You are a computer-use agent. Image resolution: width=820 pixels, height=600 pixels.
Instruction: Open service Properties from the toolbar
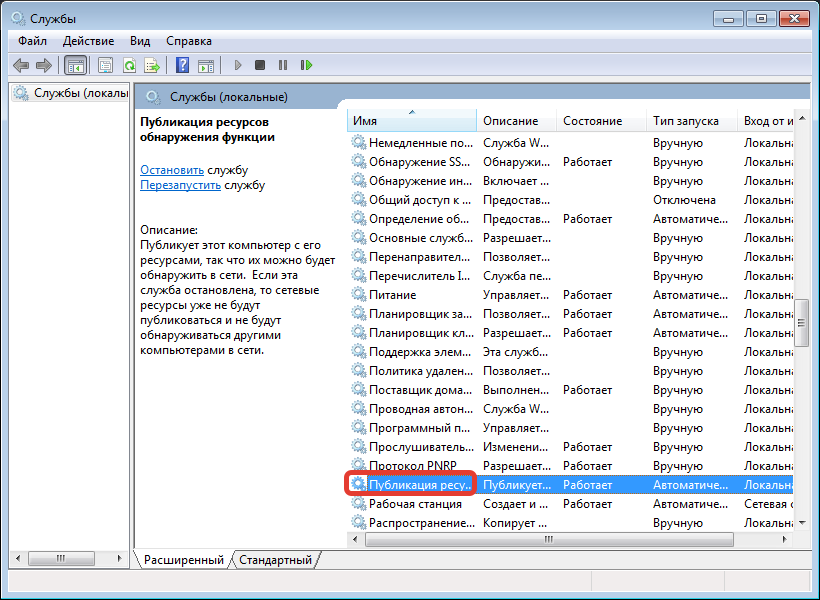105,65
